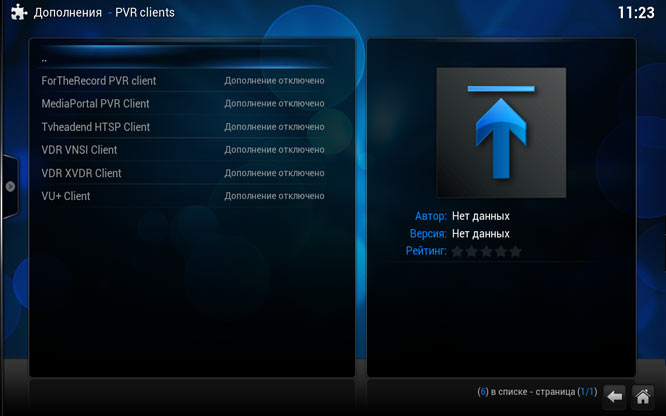Click the 11:23 clock display
The height and width of the screenshot is (416, 666).
[x=636, y=13]
